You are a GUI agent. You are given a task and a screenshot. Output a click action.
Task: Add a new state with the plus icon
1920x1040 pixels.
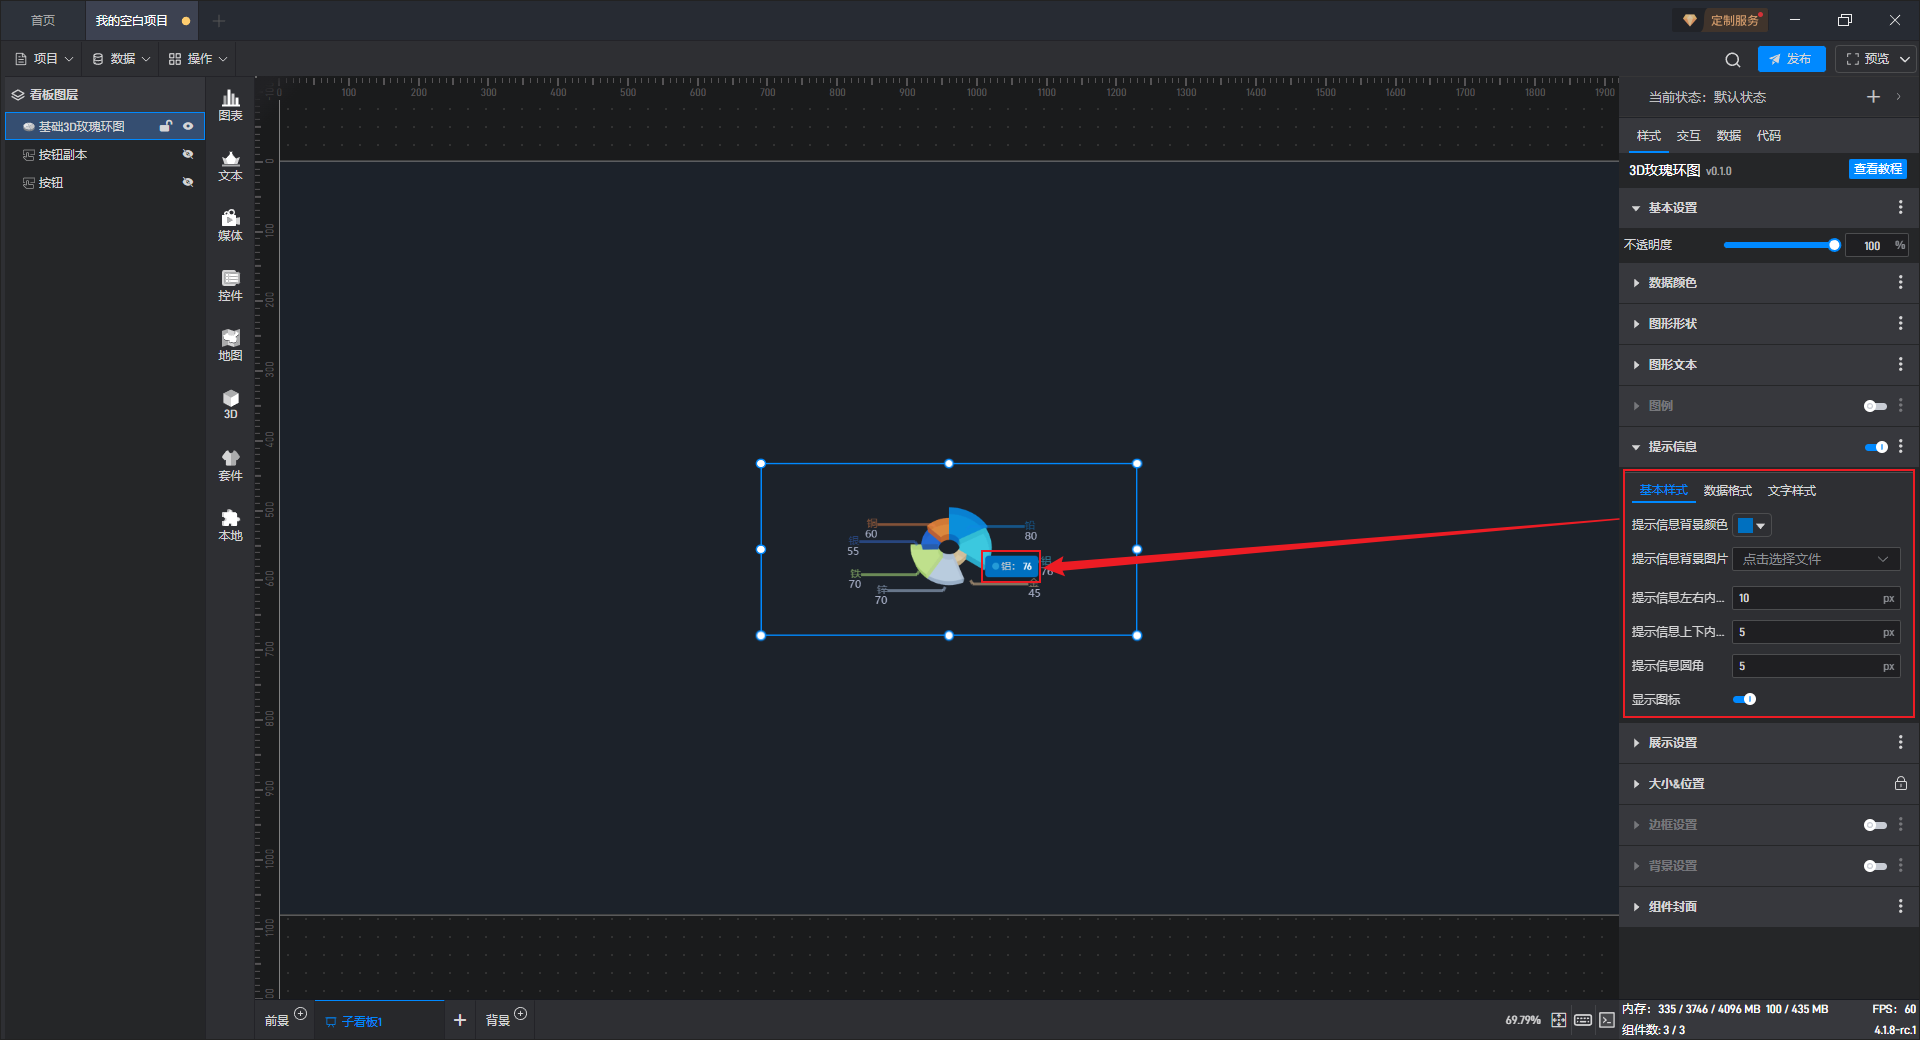coord(1873,97)
